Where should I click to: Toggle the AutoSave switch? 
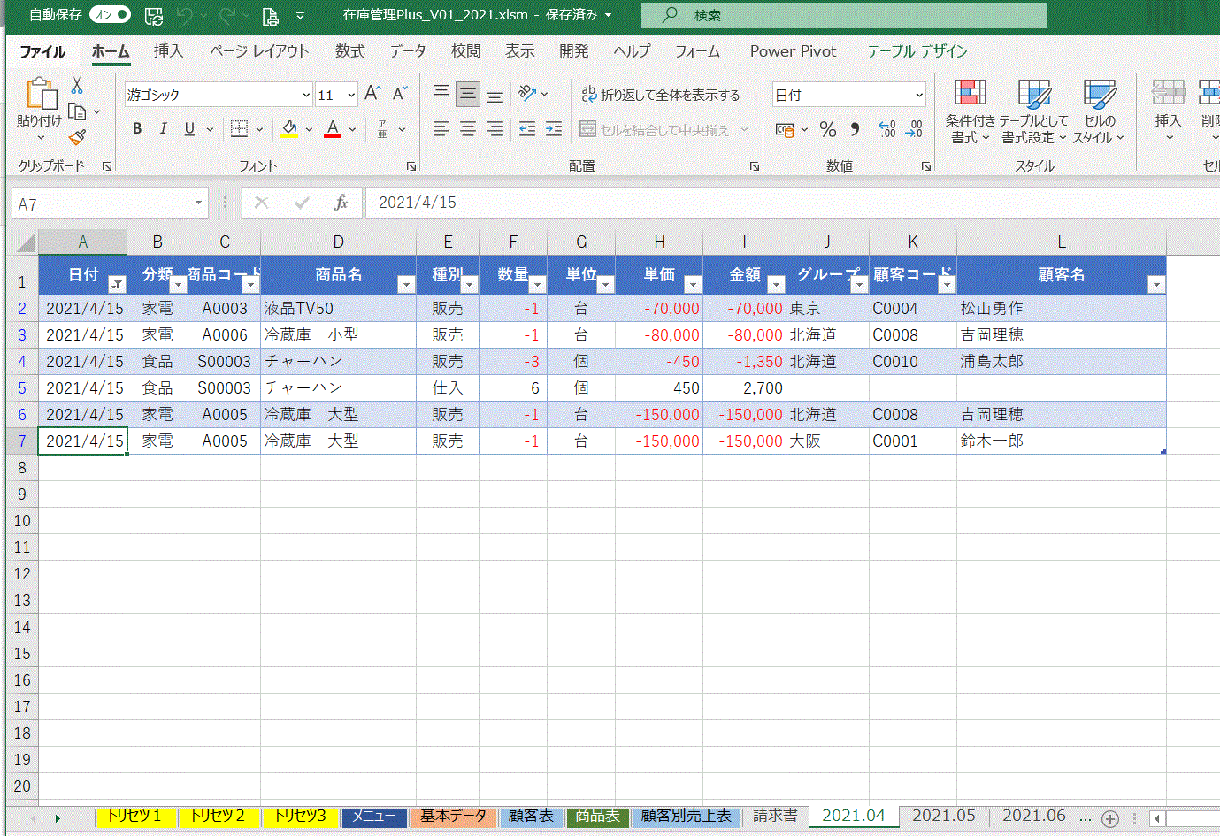point(110,15)
